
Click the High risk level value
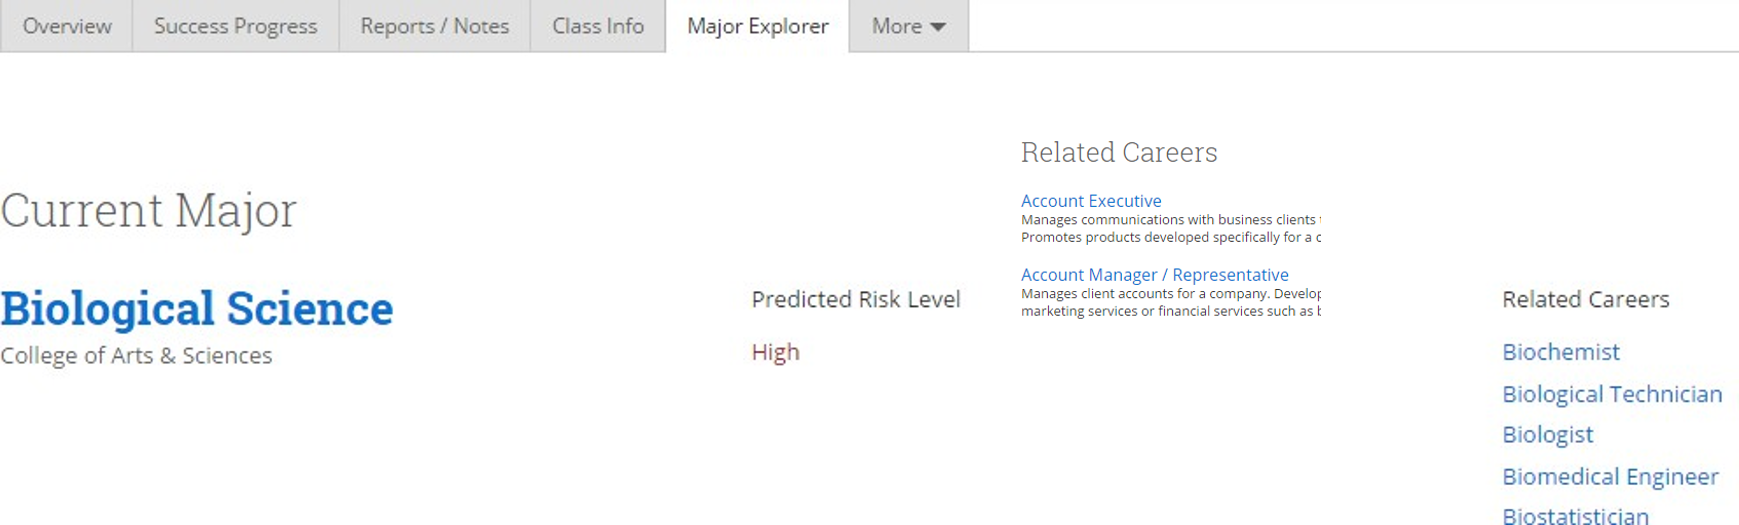pos(775,352)
